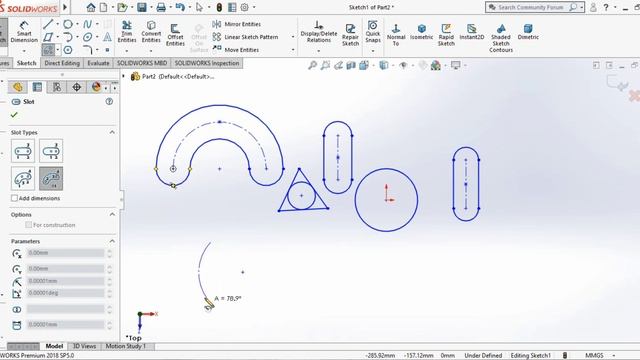Viewport: 640px width, 360px height.
Task: Expand the Part2 tree node
Action: [124, 76]
